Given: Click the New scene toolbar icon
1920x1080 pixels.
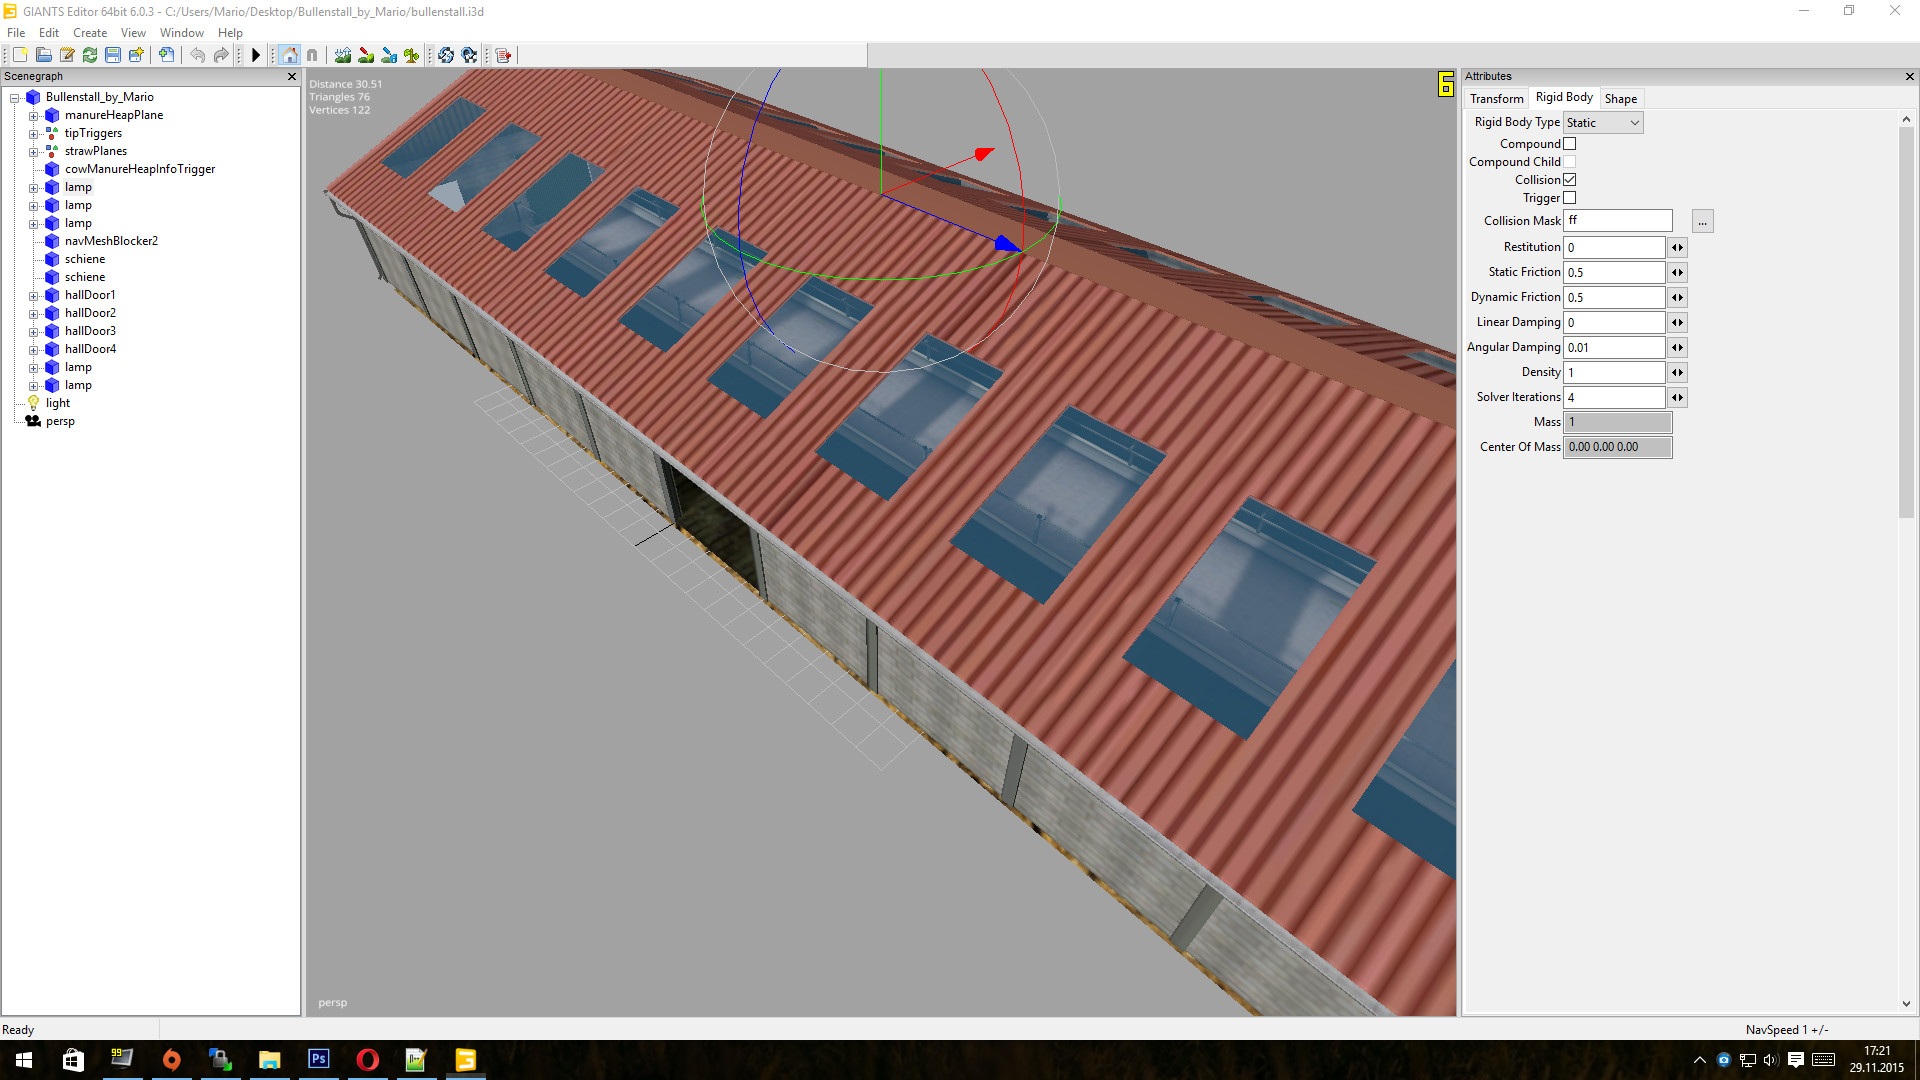Looking at the screenshot, I should click(20, 55).
